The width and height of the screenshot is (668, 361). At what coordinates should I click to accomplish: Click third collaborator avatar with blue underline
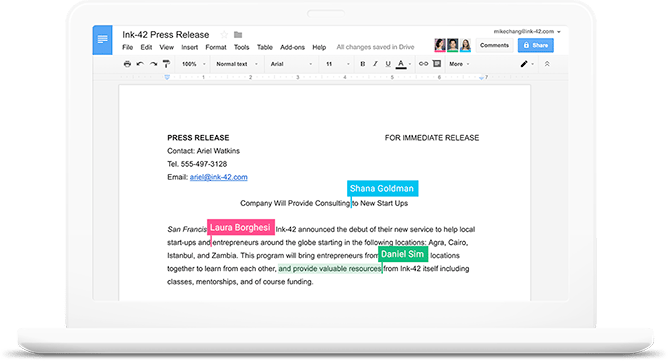[x=465, y=45]
